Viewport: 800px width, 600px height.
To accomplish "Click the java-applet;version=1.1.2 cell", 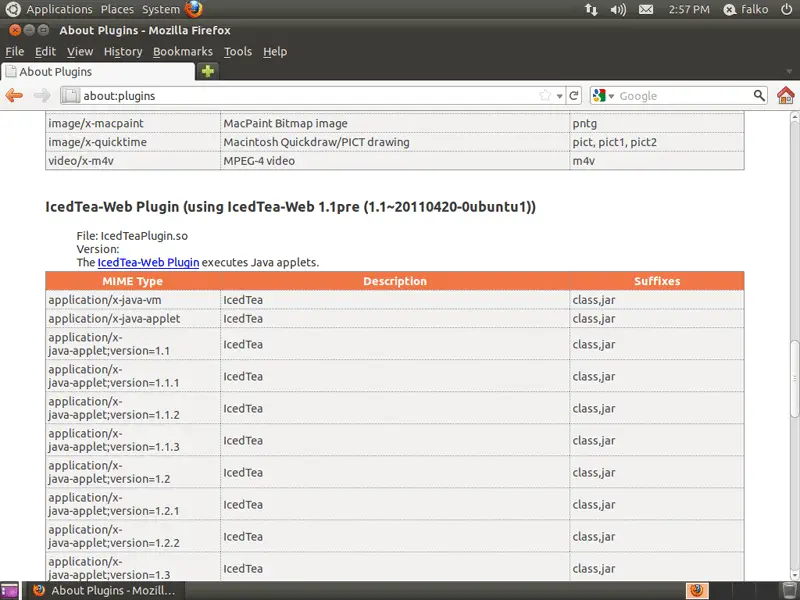I will [133, 408].
